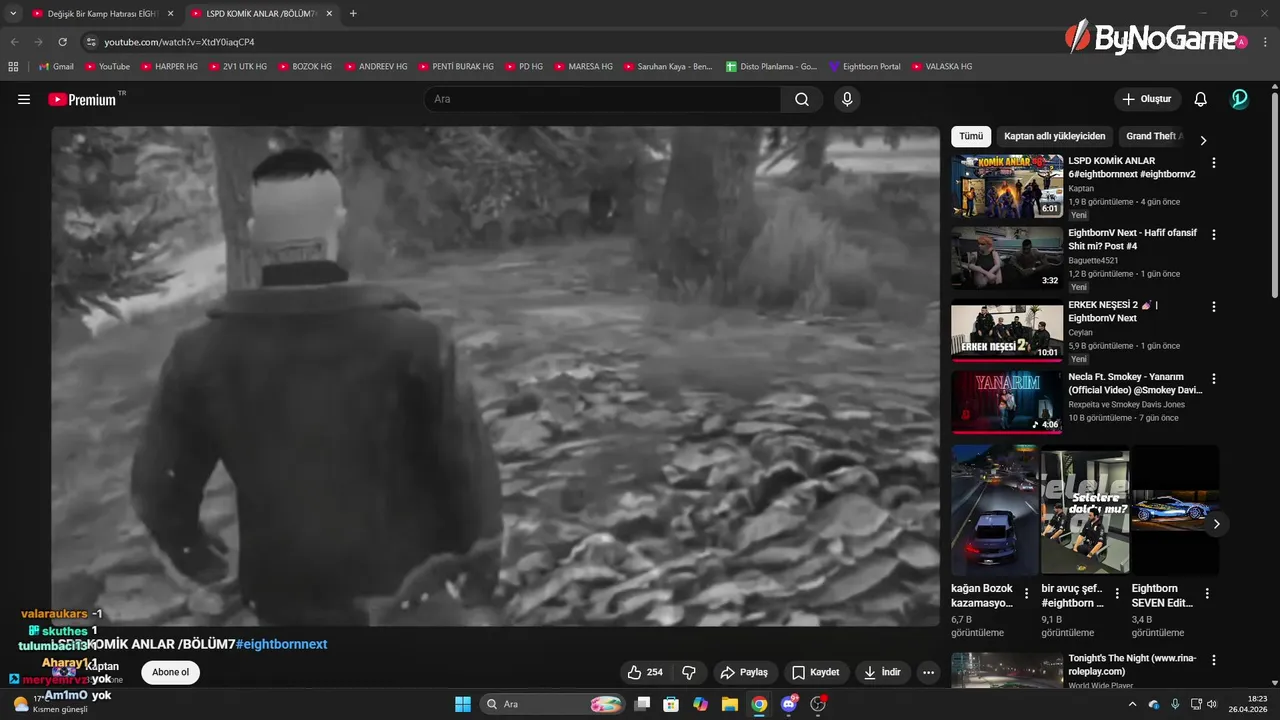This screenshot has width=1280, height=720.
Task: Open Necla Yanarım video thumbnail
Action: point(1007,402)
